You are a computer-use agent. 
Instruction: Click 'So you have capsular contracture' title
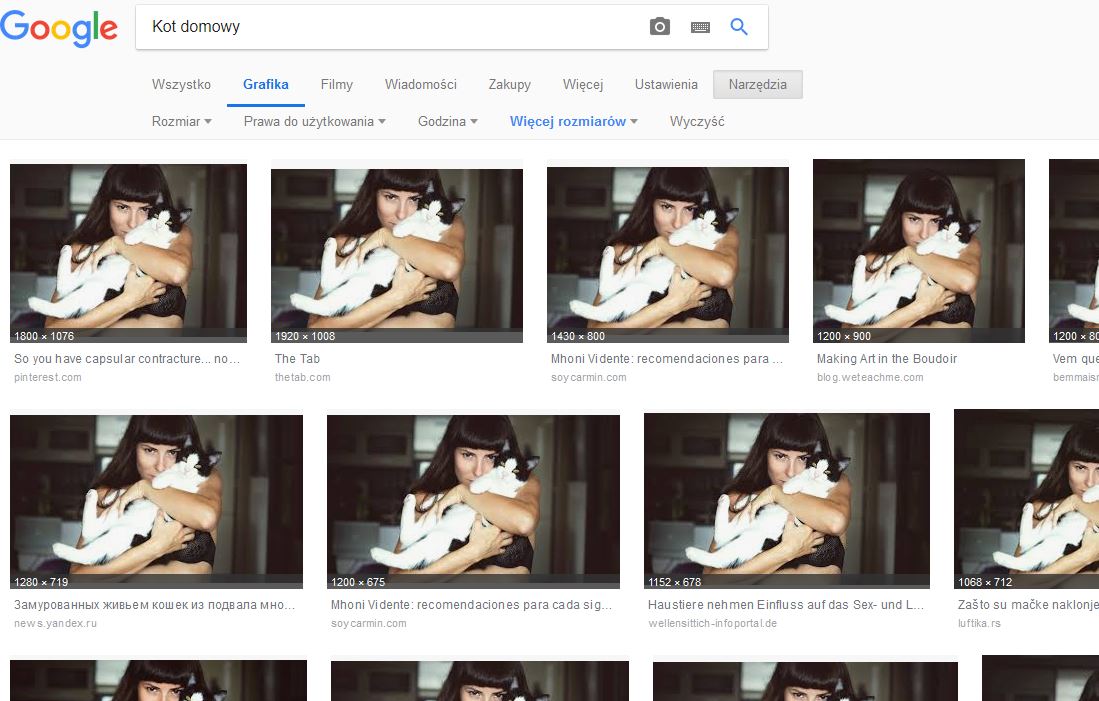click(127, 359)
